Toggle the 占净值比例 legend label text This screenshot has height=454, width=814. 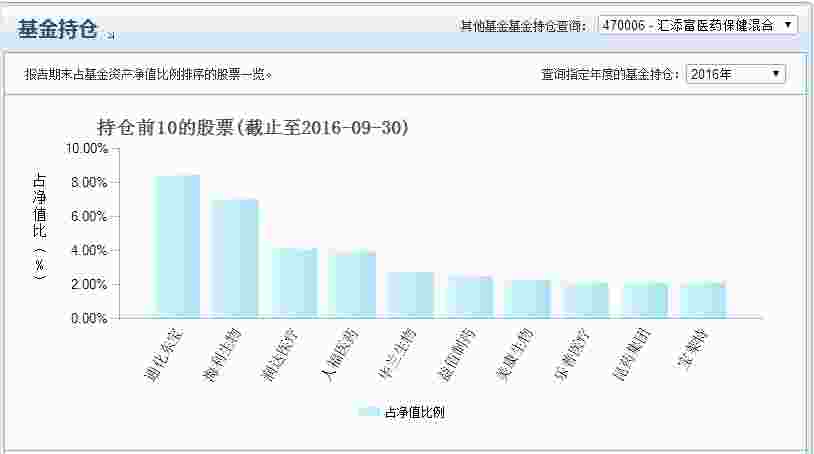[x=414, y=412]
